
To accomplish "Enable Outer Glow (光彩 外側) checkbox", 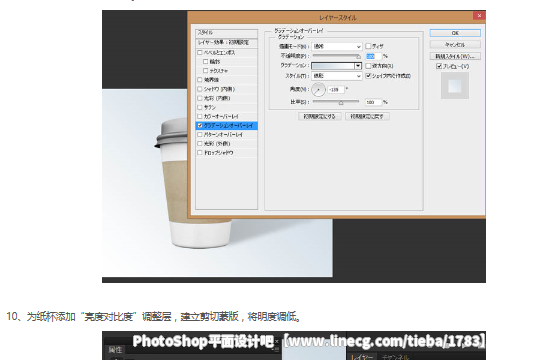I will 200,143.
